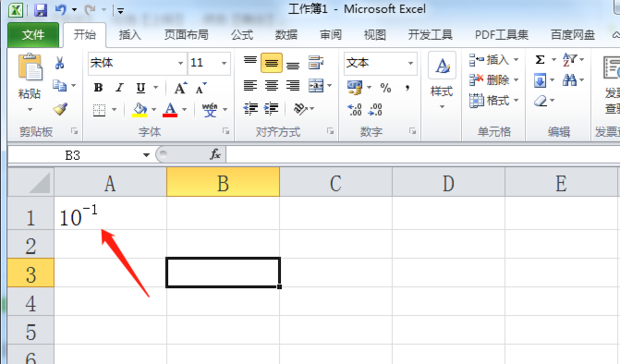Switch to the 插入 Insert tab
The image size is (620, 364).
130,35
